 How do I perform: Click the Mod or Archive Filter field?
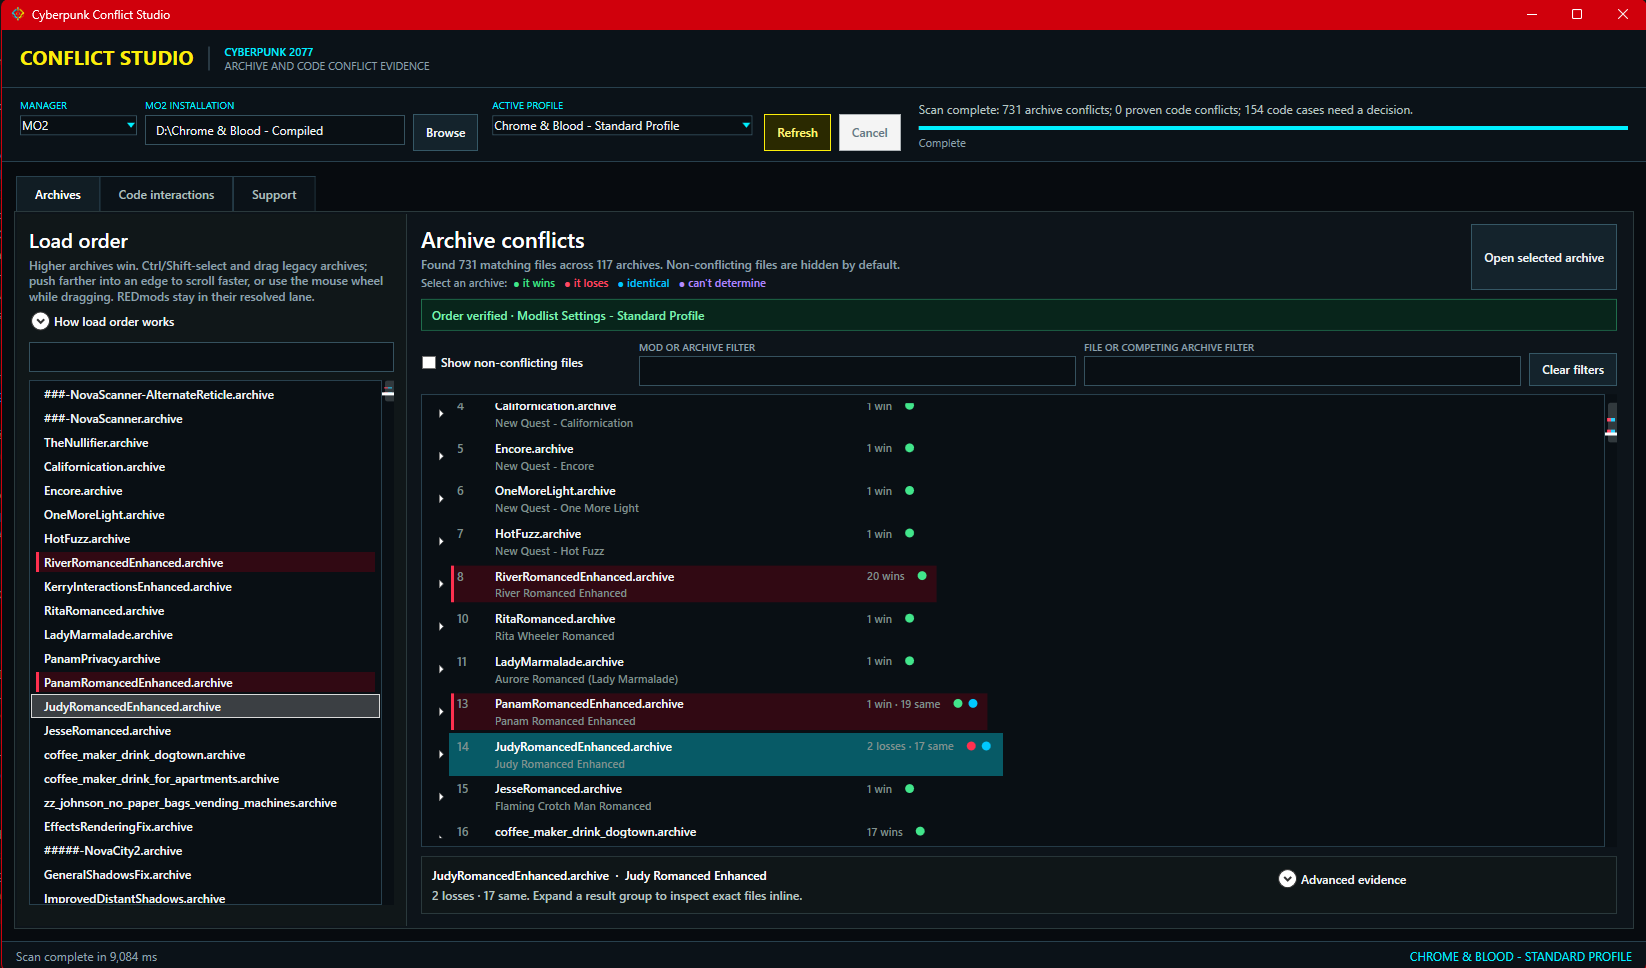point(857,371)
